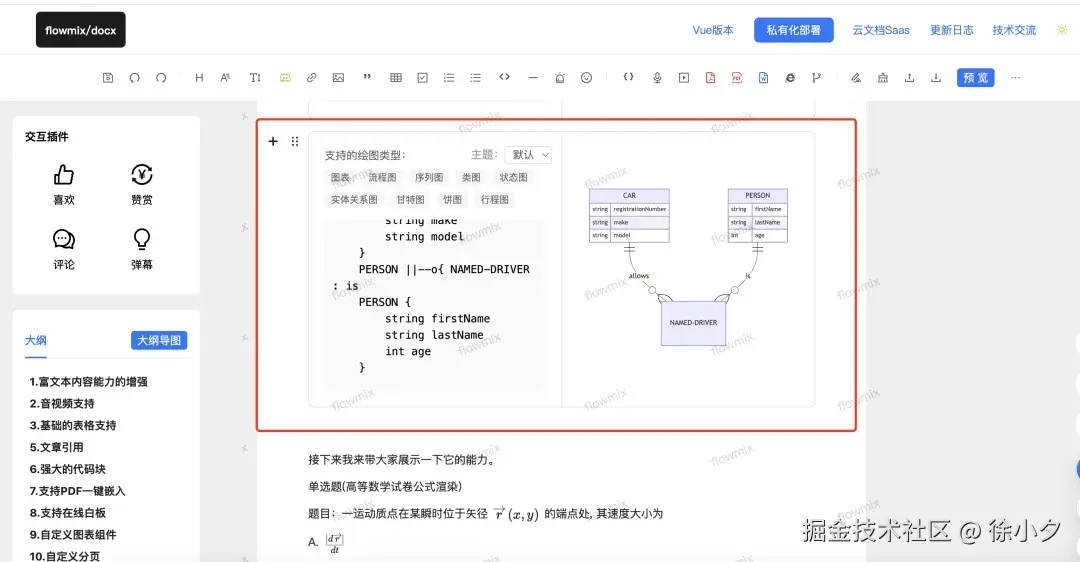This screenshot has height=562, width=1080.
Task: Click the 赞赏 reward plugin
Action: tap(142, 184)
